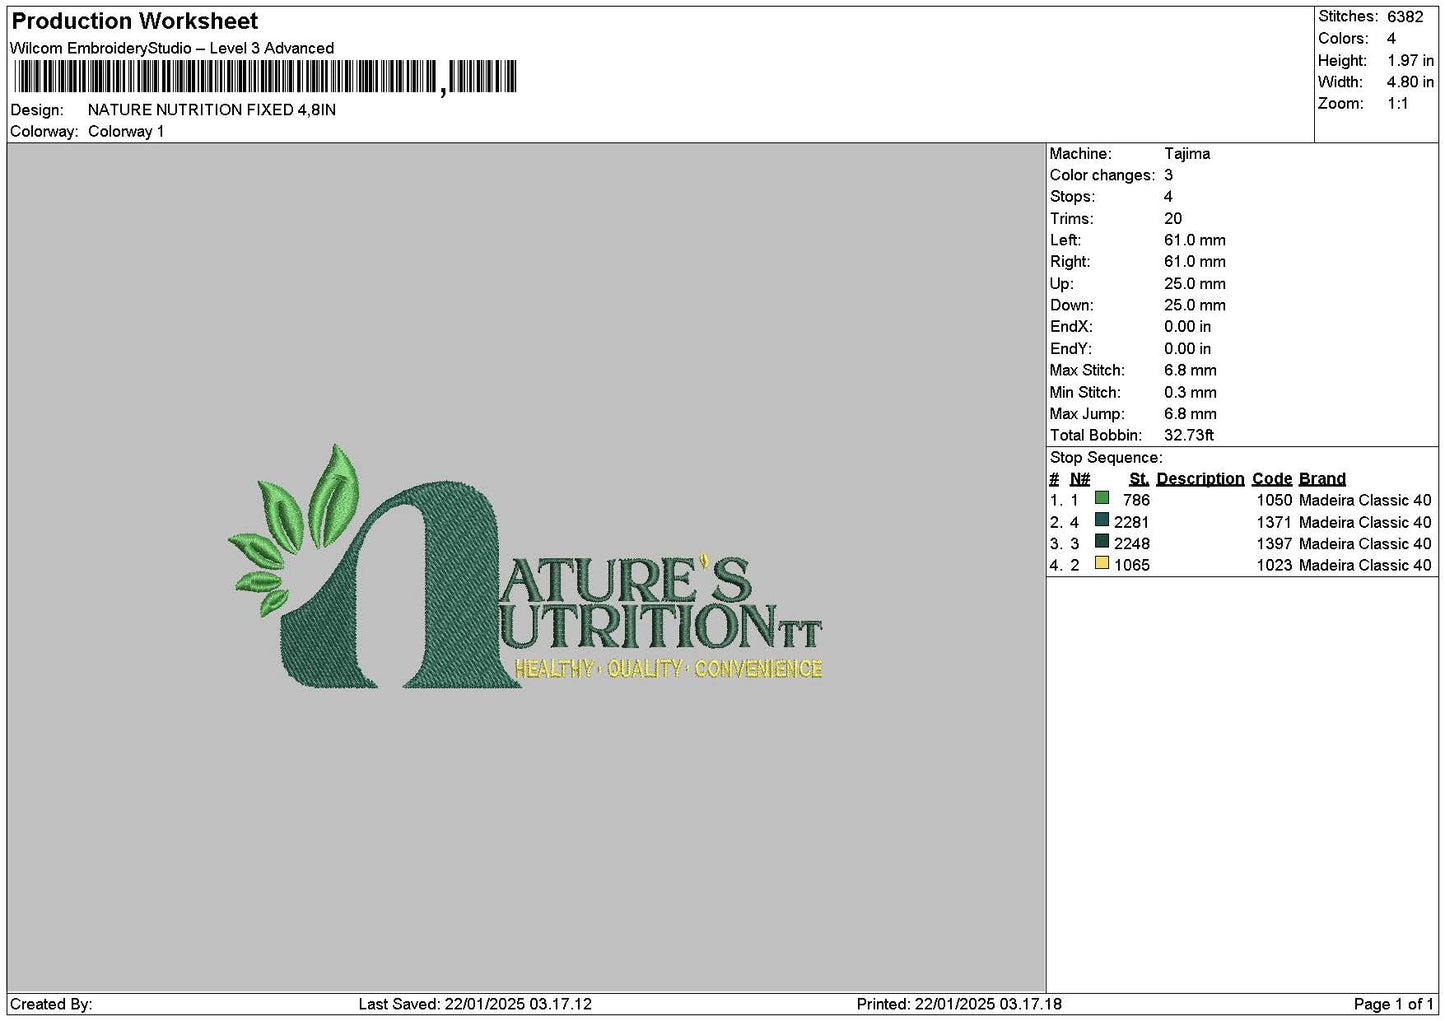The image size is (1445, 1021).
Task: Click thread code '1397'
Action: 1275,544
